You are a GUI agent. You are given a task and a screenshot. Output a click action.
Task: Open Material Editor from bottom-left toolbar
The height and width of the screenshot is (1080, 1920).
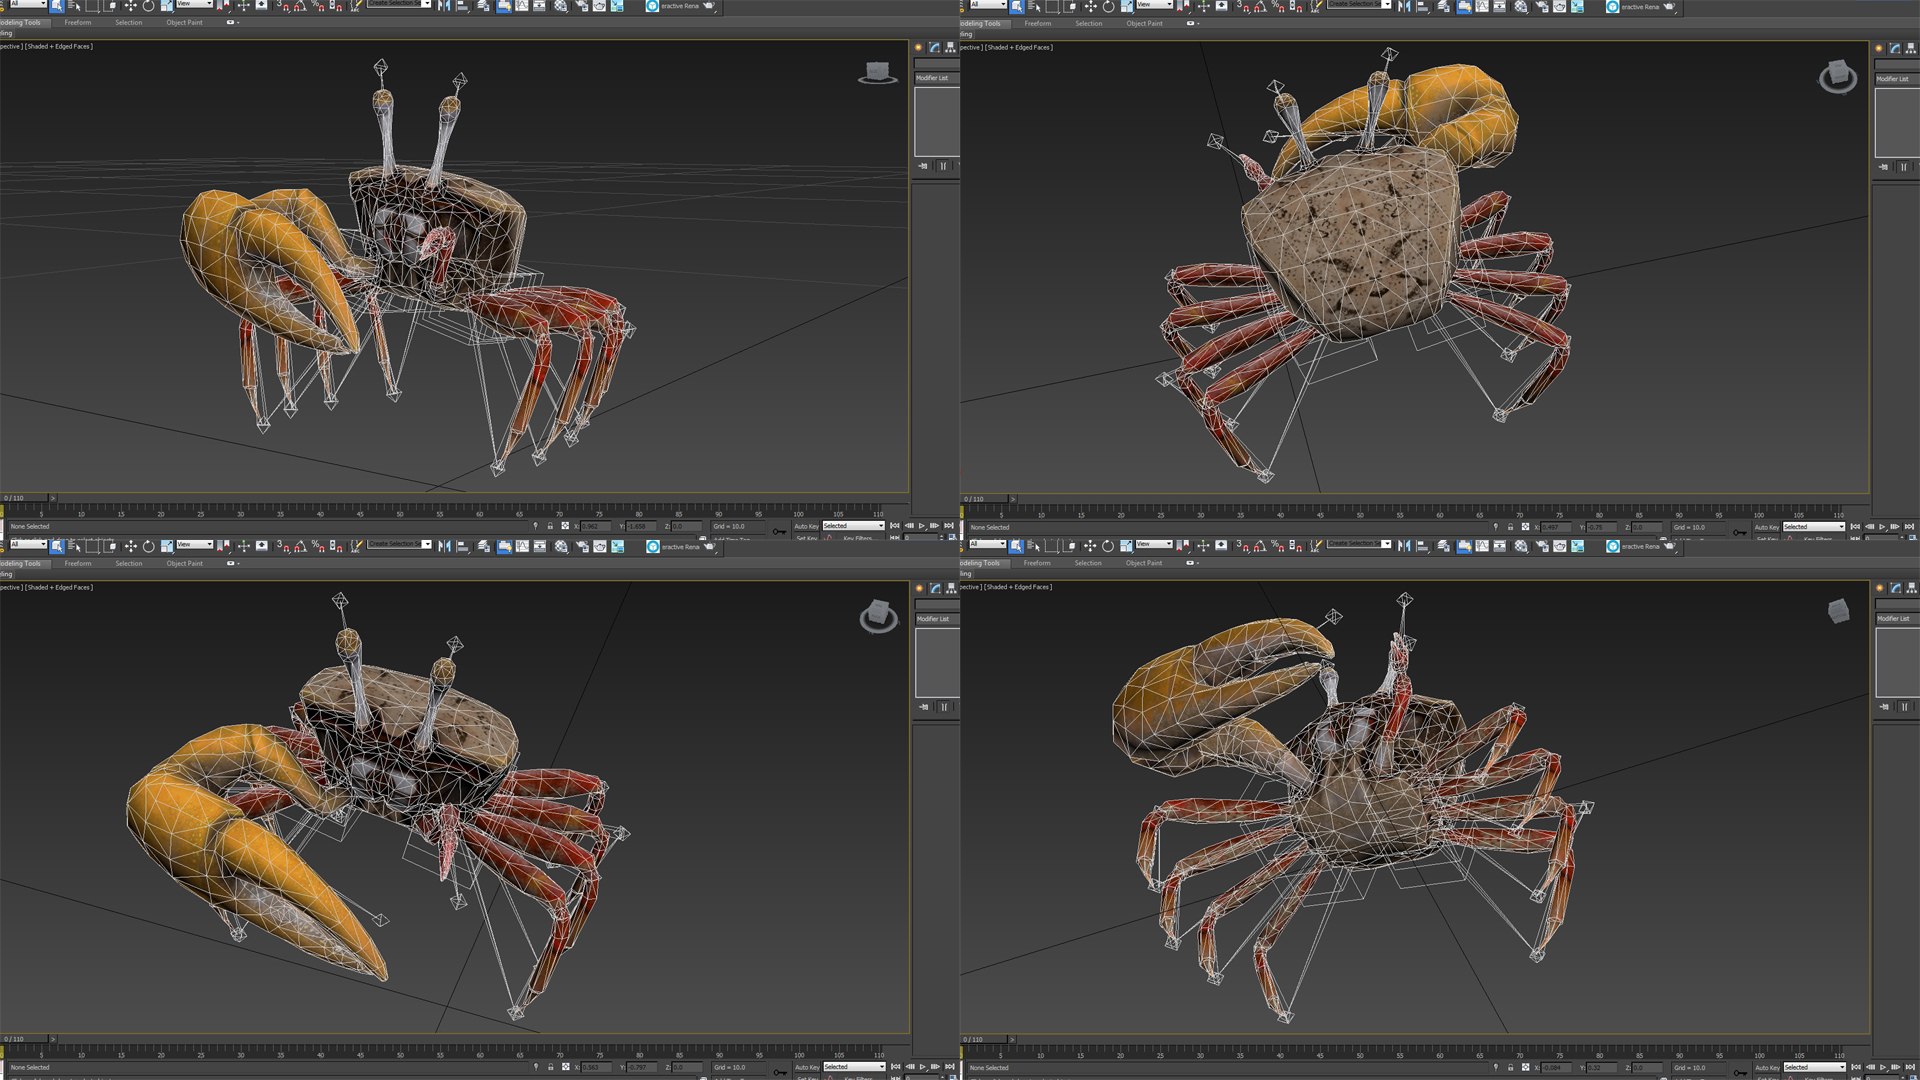tap(561, 546)
